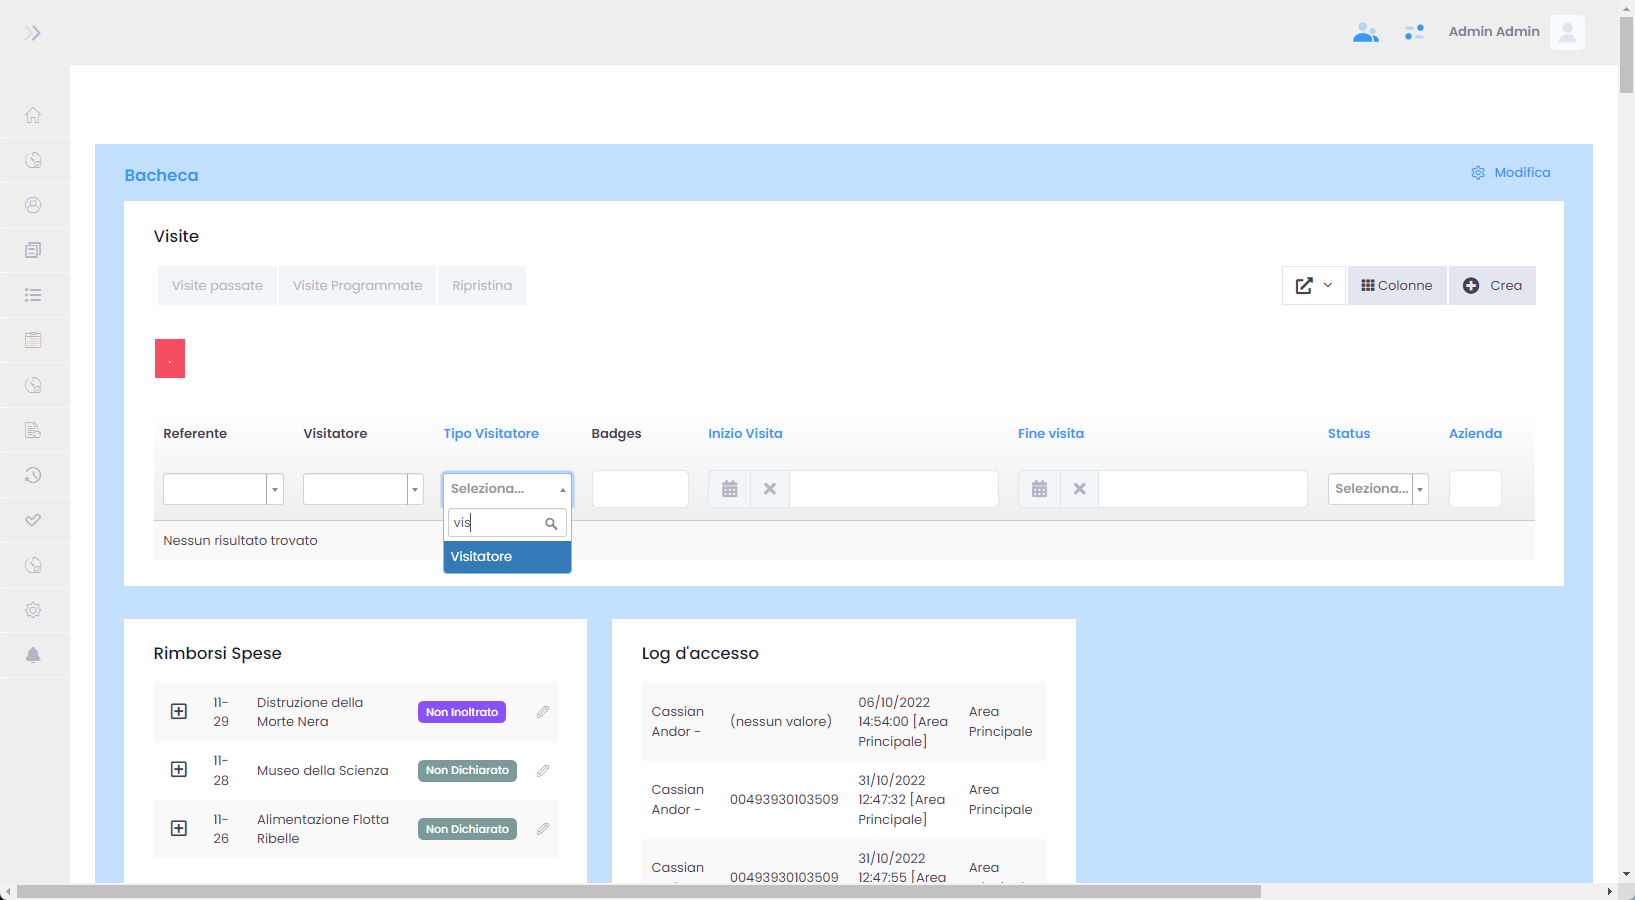1635x900 pixels.
Task: Expand row 11-29 Distruzione della Morte Nera
Action: [x=179, y=711]
